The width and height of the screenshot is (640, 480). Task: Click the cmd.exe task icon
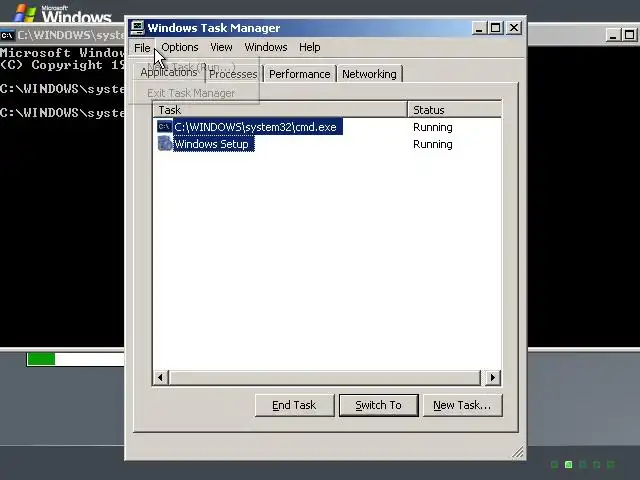click(x=164, y=127)
